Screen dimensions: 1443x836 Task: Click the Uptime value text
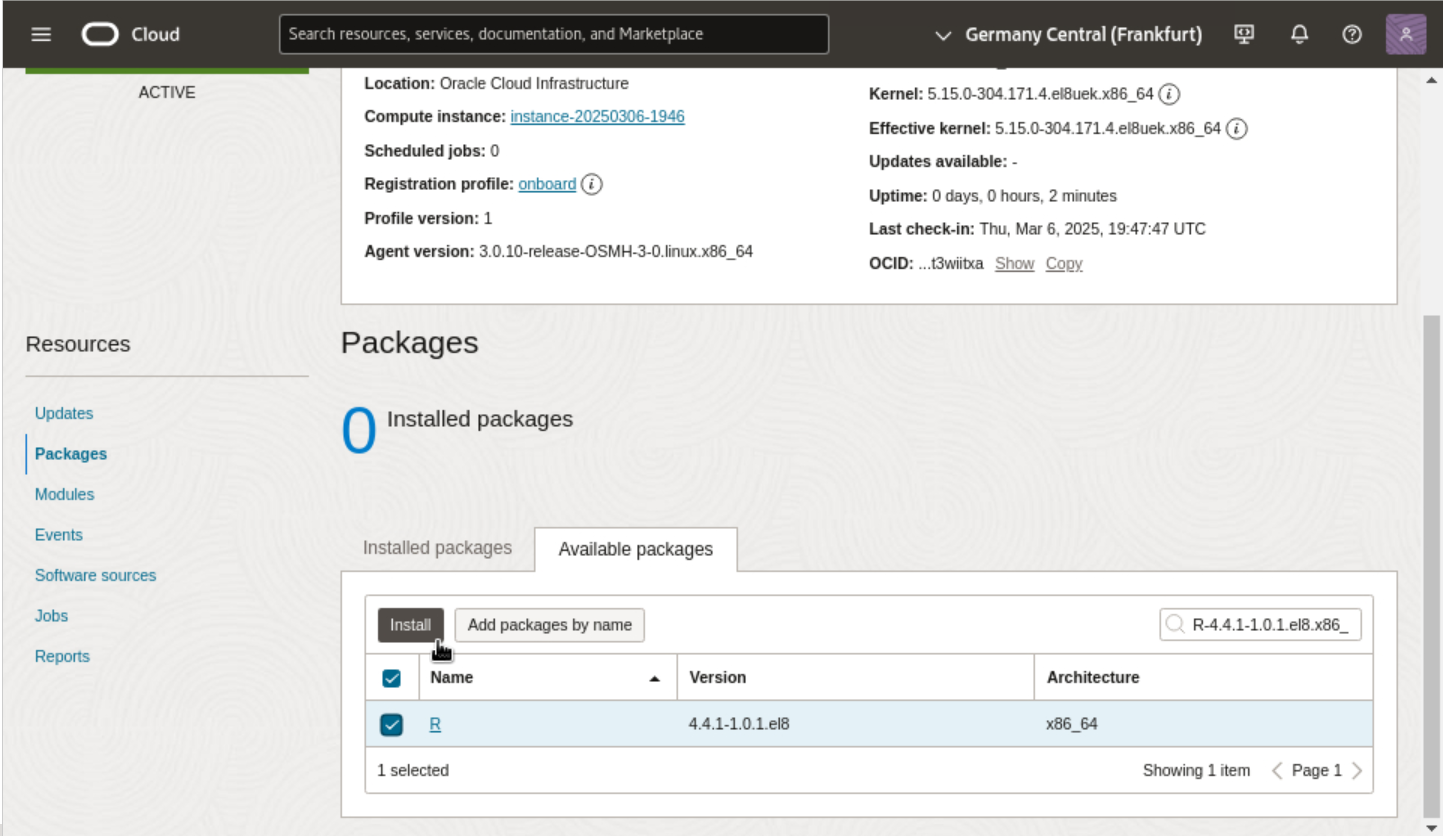[x=1025, y=196]
